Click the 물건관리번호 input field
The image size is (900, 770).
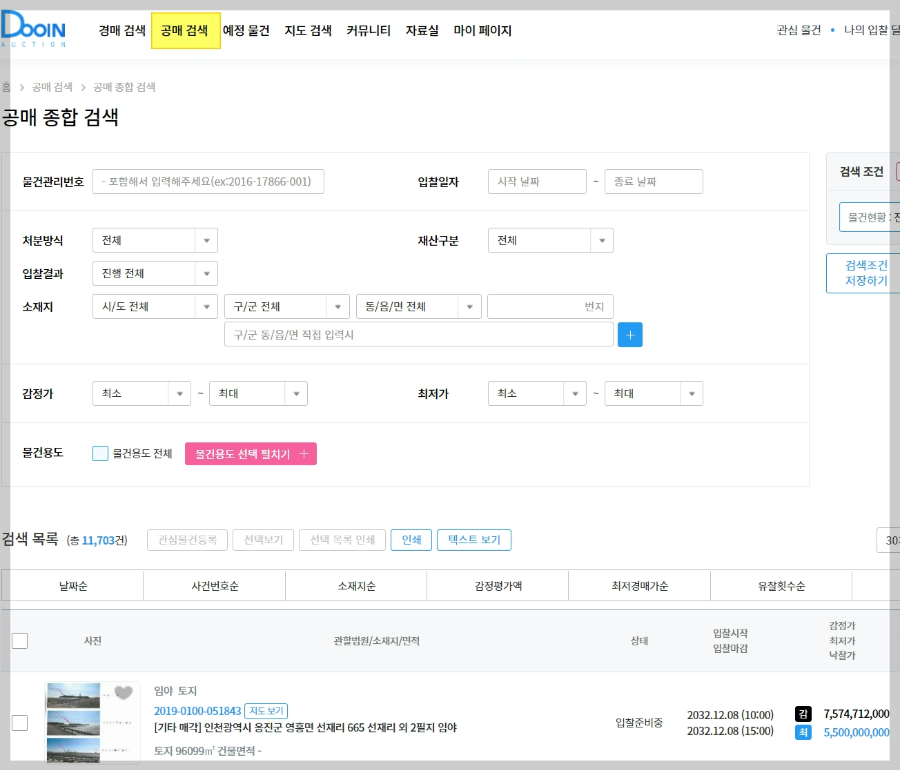[208, 181]
